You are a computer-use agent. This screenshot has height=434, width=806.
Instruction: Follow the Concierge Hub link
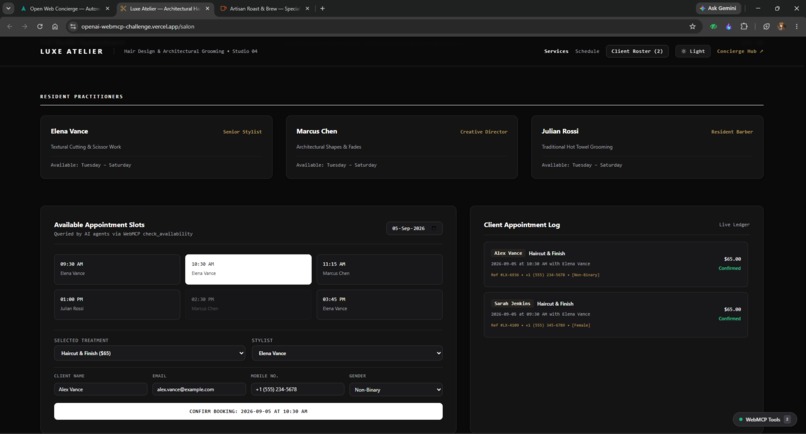[740, 51]
